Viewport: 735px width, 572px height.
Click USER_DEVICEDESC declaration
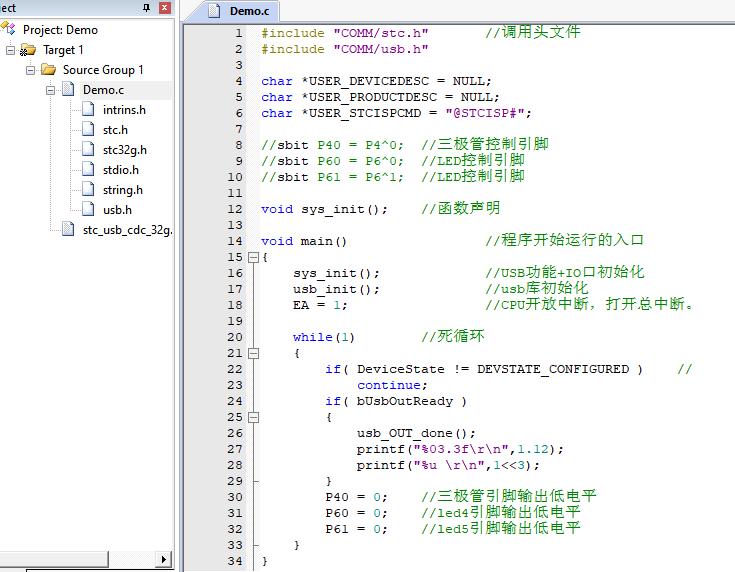[376, 81]
